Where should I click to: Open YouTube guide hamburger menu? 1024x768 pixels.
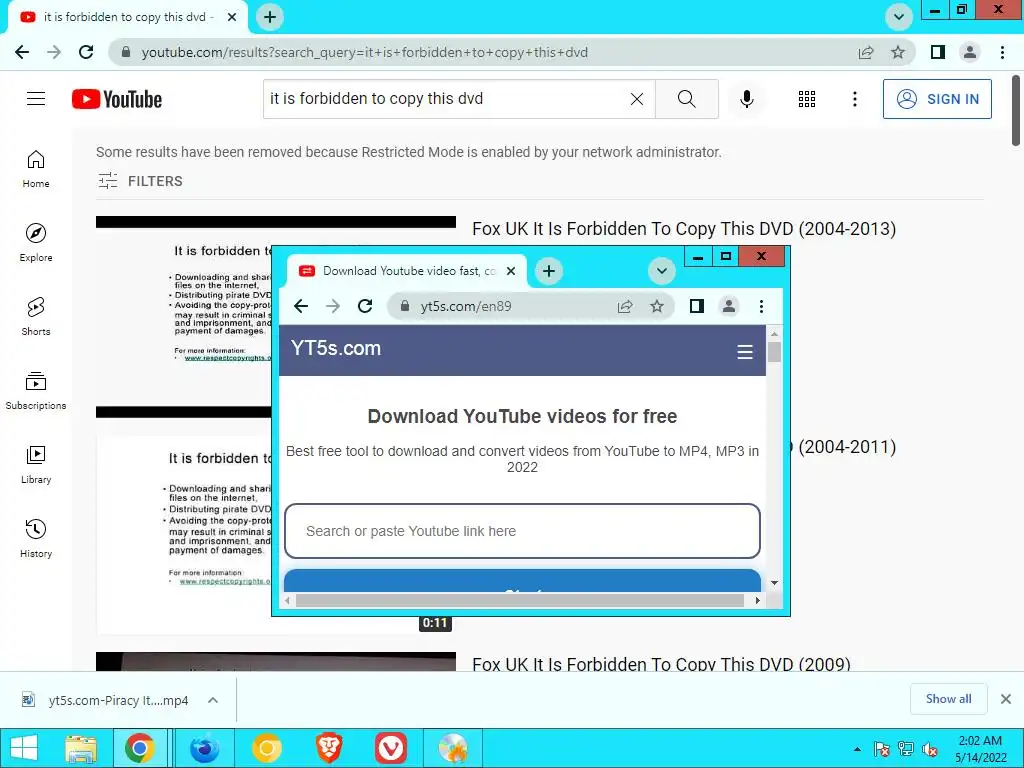click(36, 99)
